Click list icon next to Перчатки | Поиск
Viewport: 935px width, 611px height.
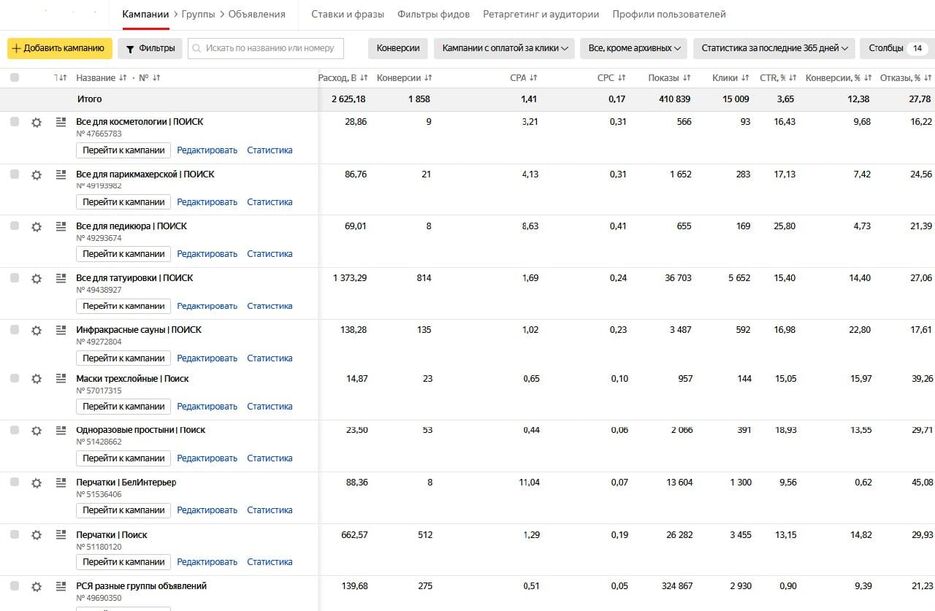click(x=61, y=535)
